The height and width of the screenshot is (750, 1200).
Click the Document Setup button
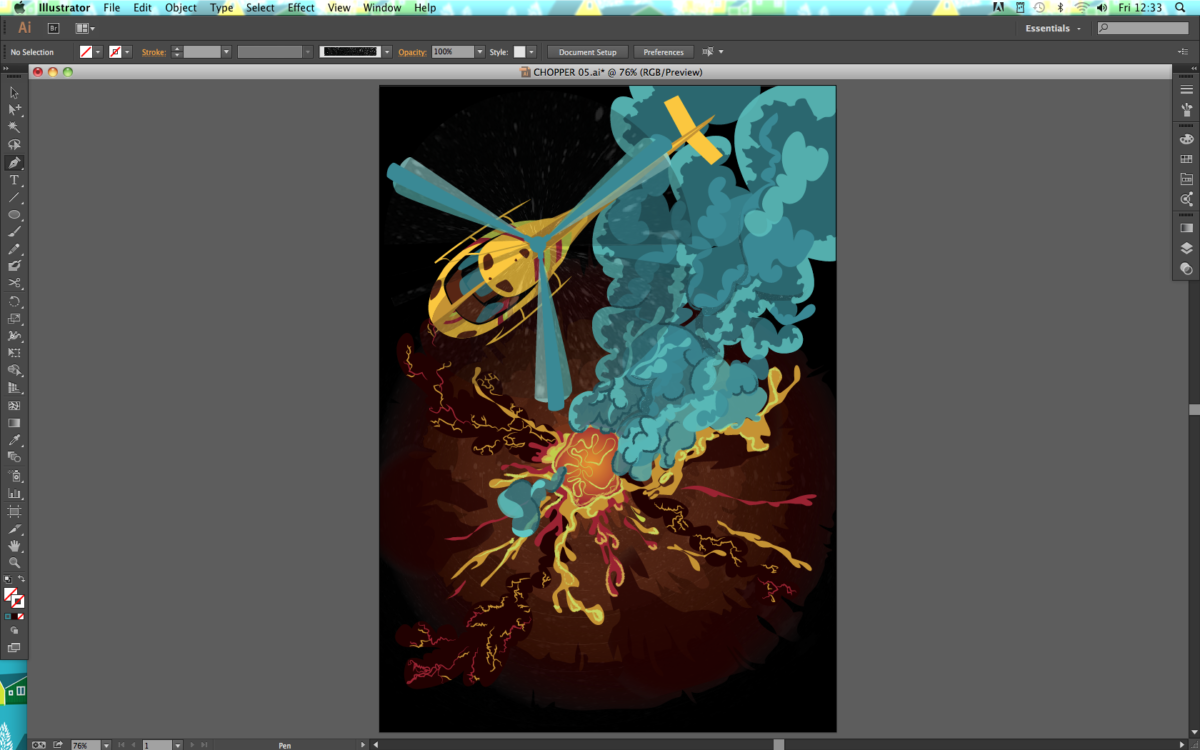[x=587, y=52]
